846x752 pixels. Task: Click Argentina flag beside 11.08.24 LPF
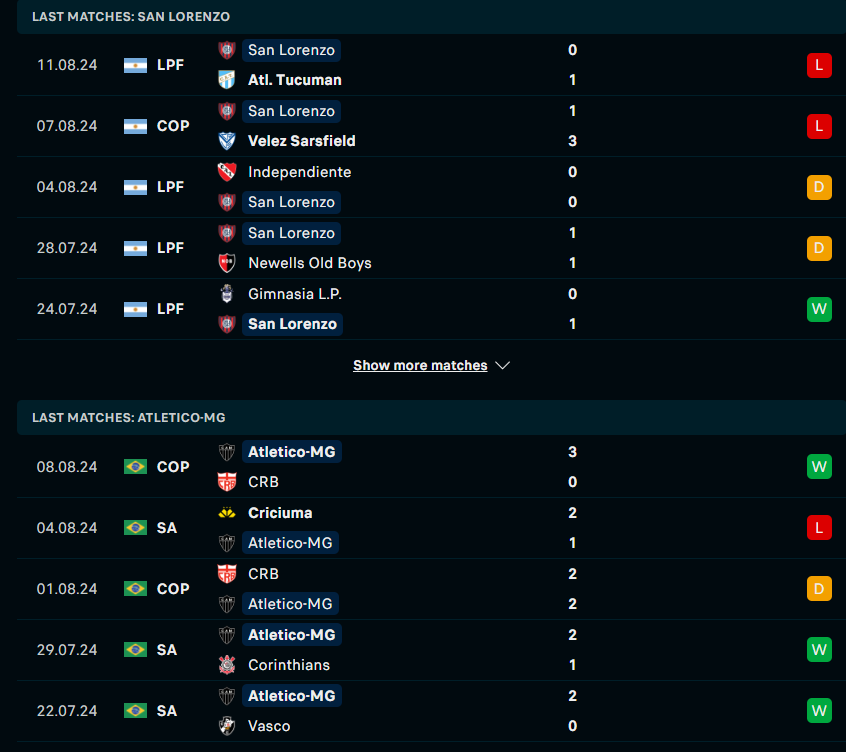[135, 65]
